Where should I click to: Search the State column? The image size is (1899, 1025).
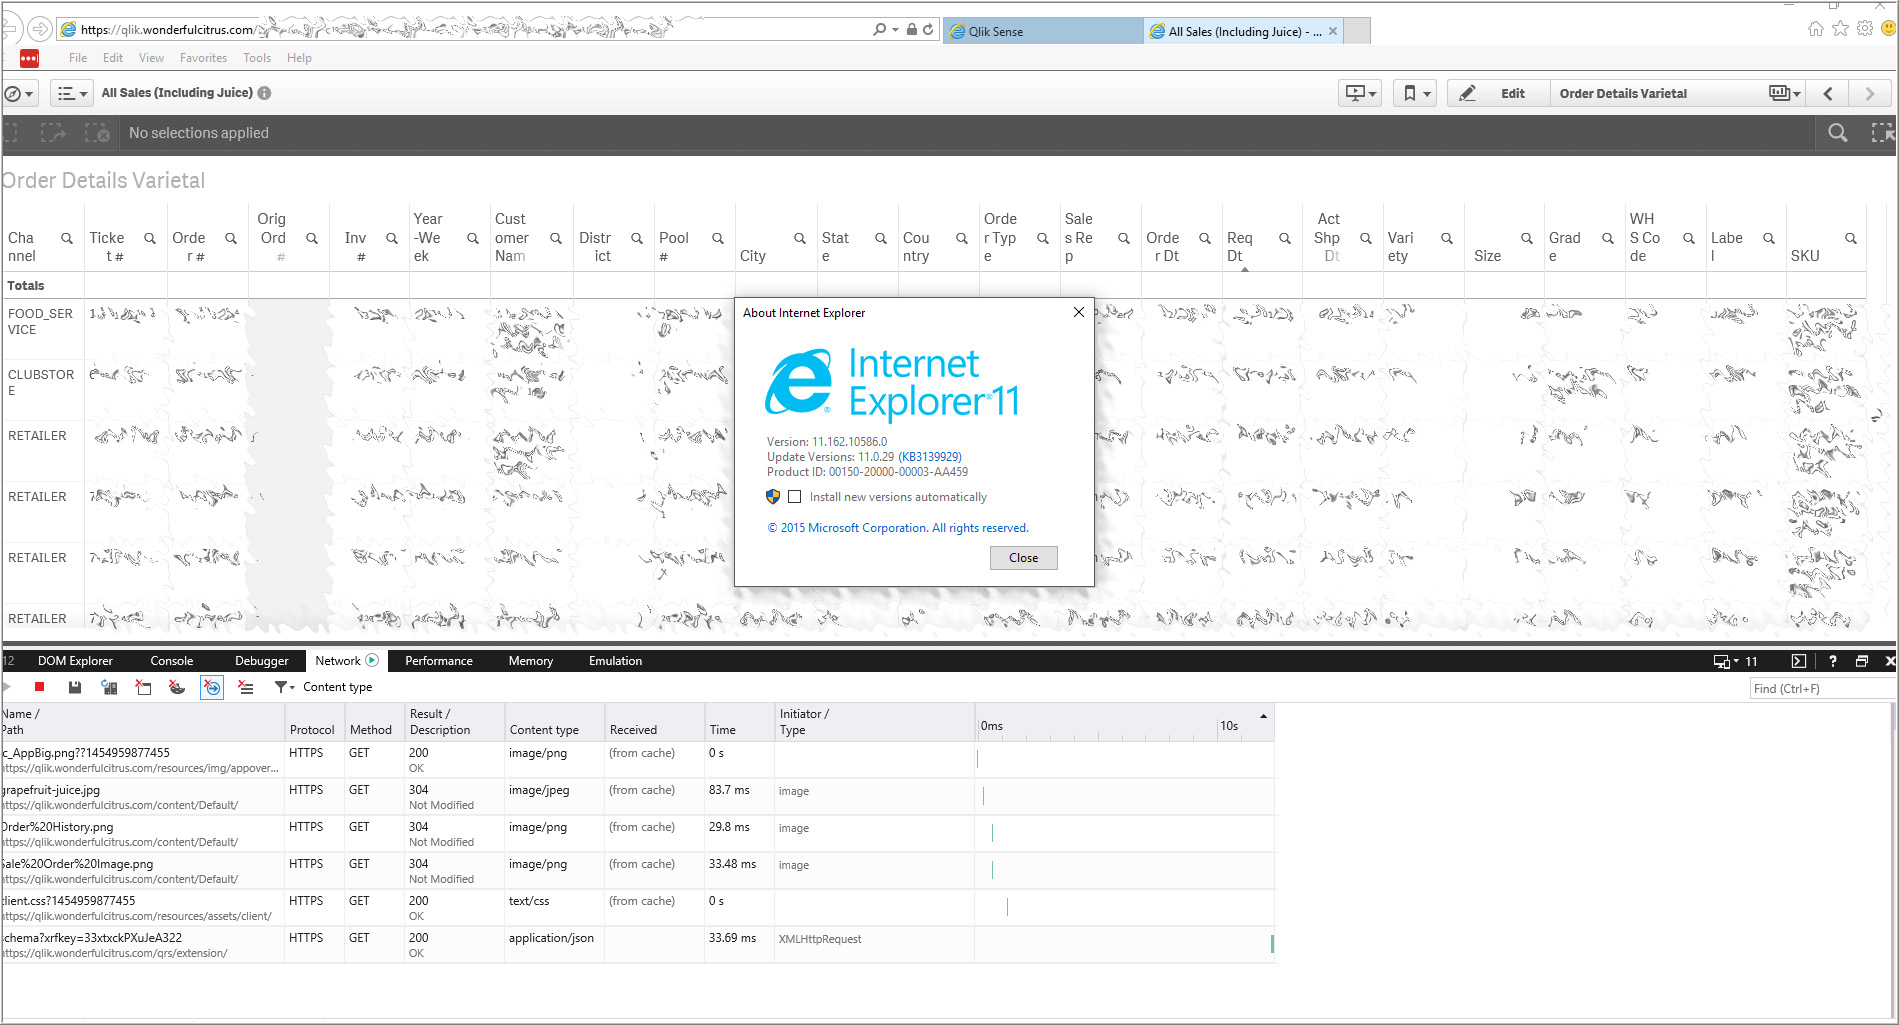click(881, 238)
